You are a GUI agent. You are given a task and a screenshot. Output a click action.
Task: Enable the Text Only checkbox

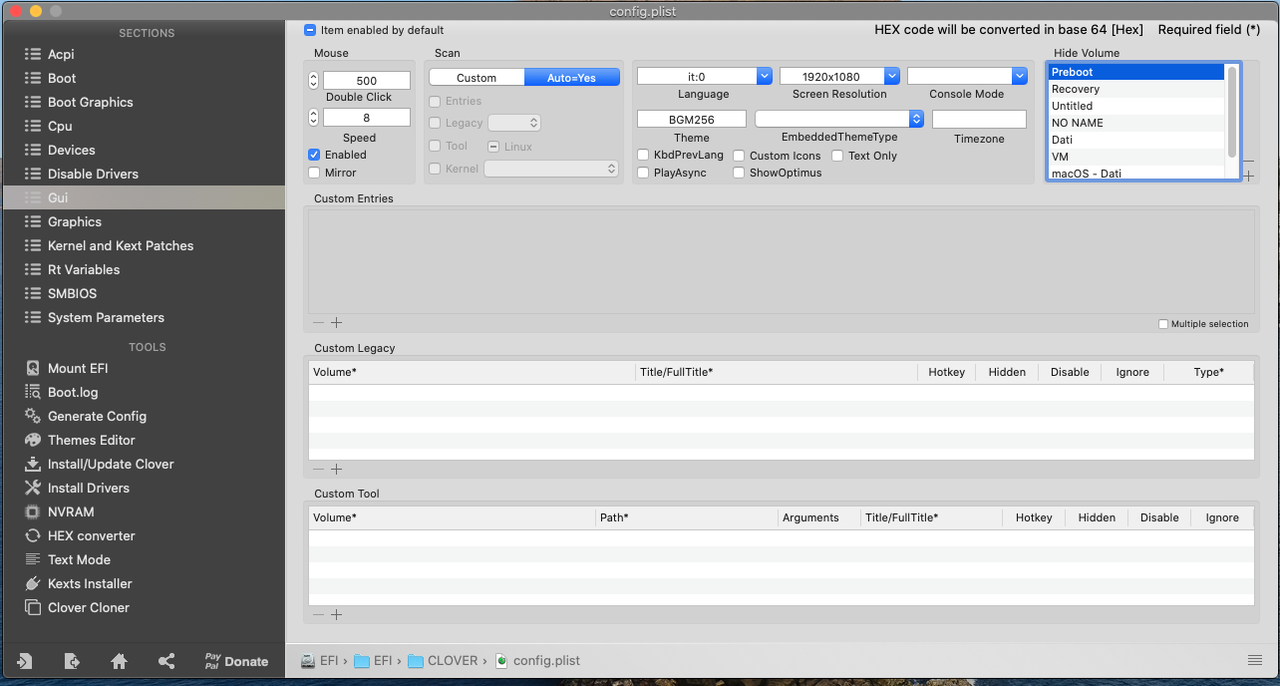(838, 156)
